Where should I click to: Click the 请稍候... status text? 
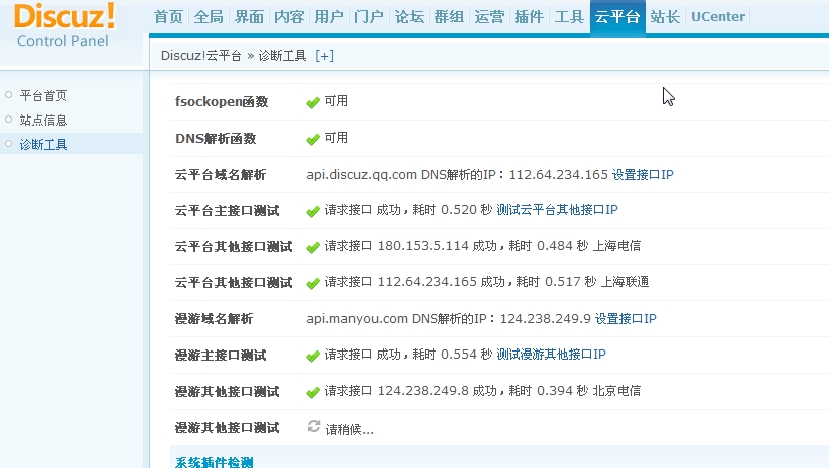349,429
